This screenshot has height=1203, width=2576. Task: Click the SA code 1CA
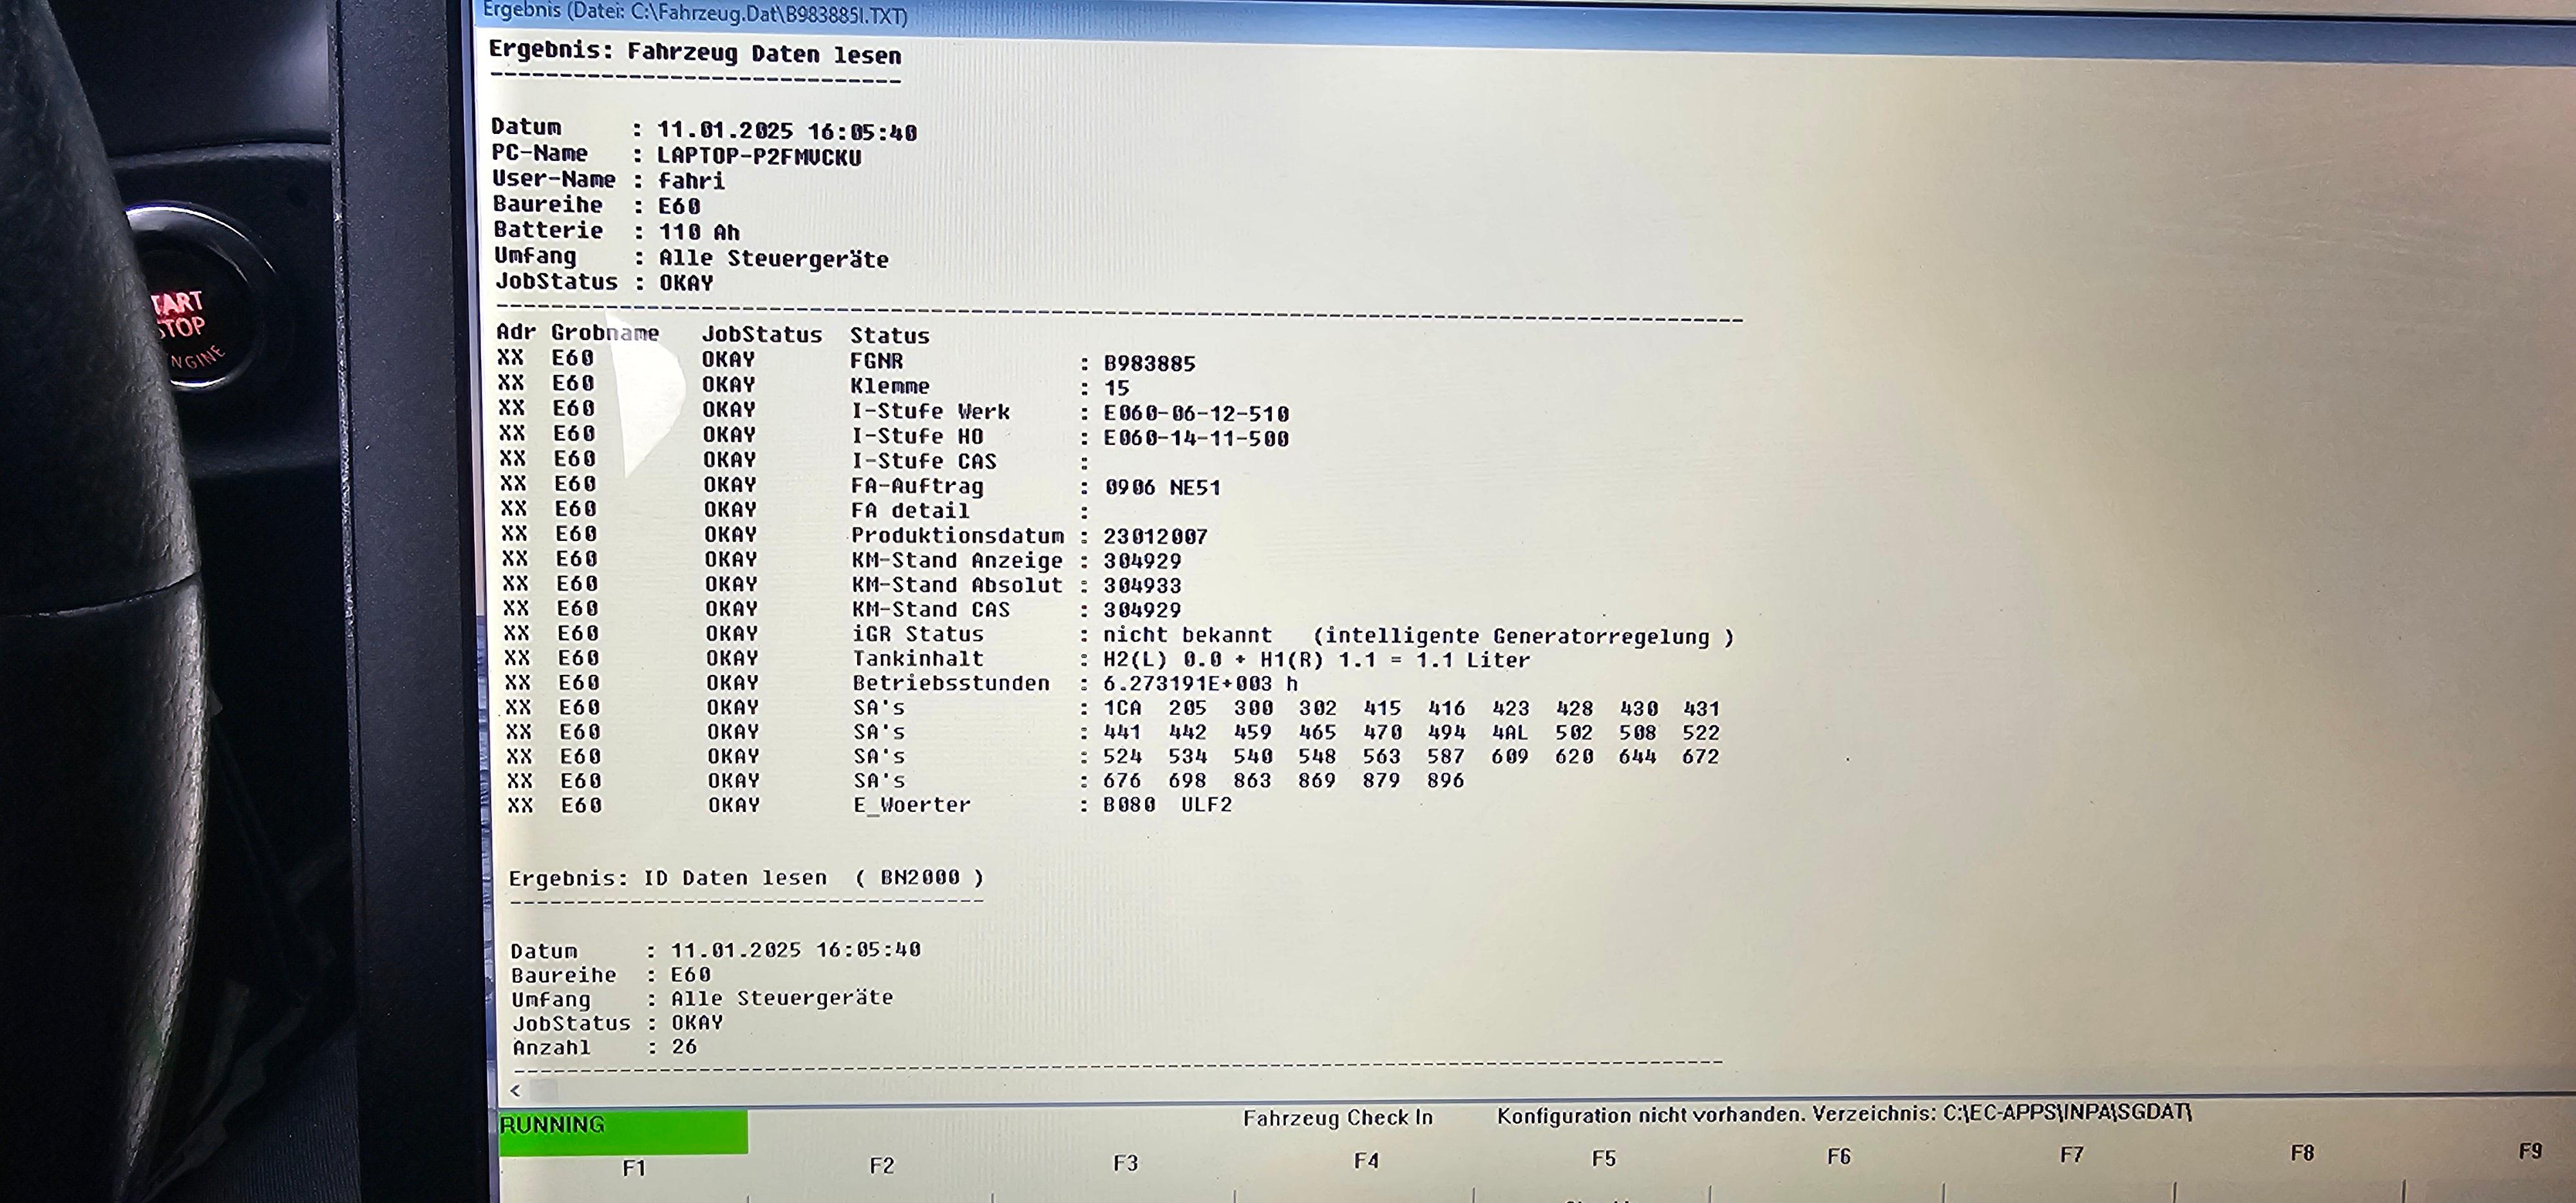coord(1122,708)
